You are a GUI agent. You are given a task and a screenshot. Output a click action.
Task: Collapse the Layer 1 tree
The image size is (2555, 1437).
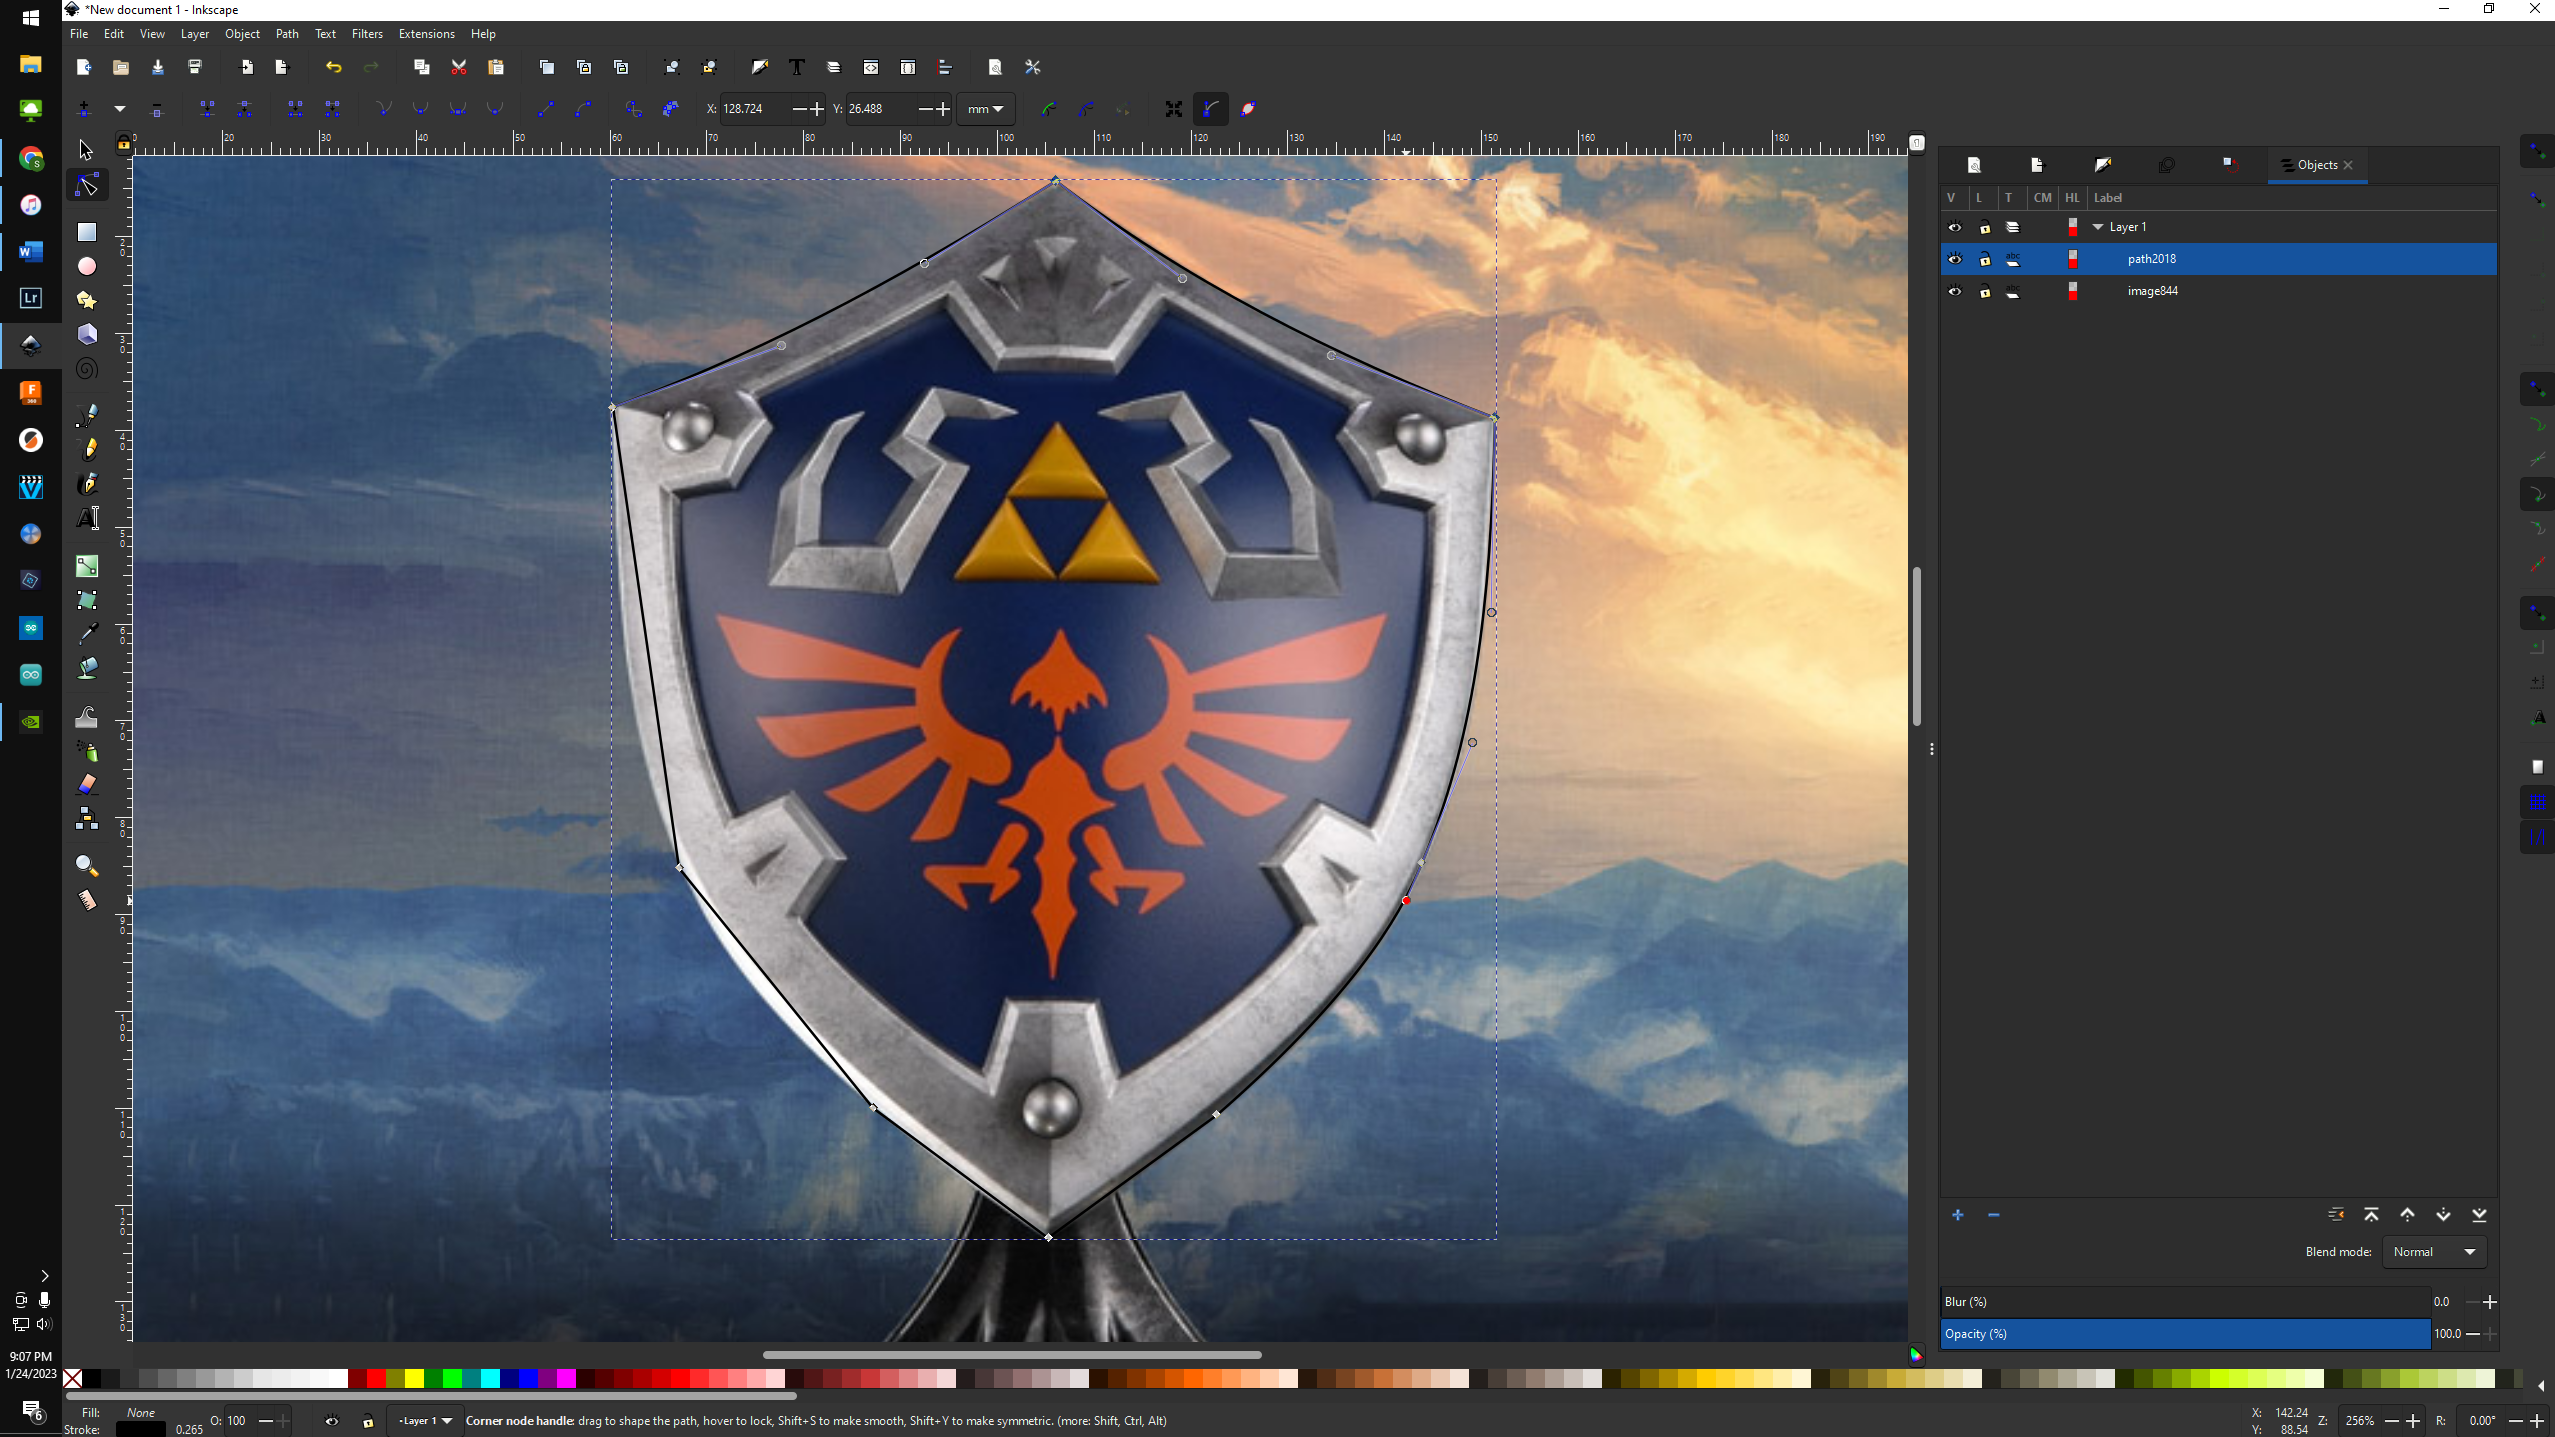pos(2098,227)
